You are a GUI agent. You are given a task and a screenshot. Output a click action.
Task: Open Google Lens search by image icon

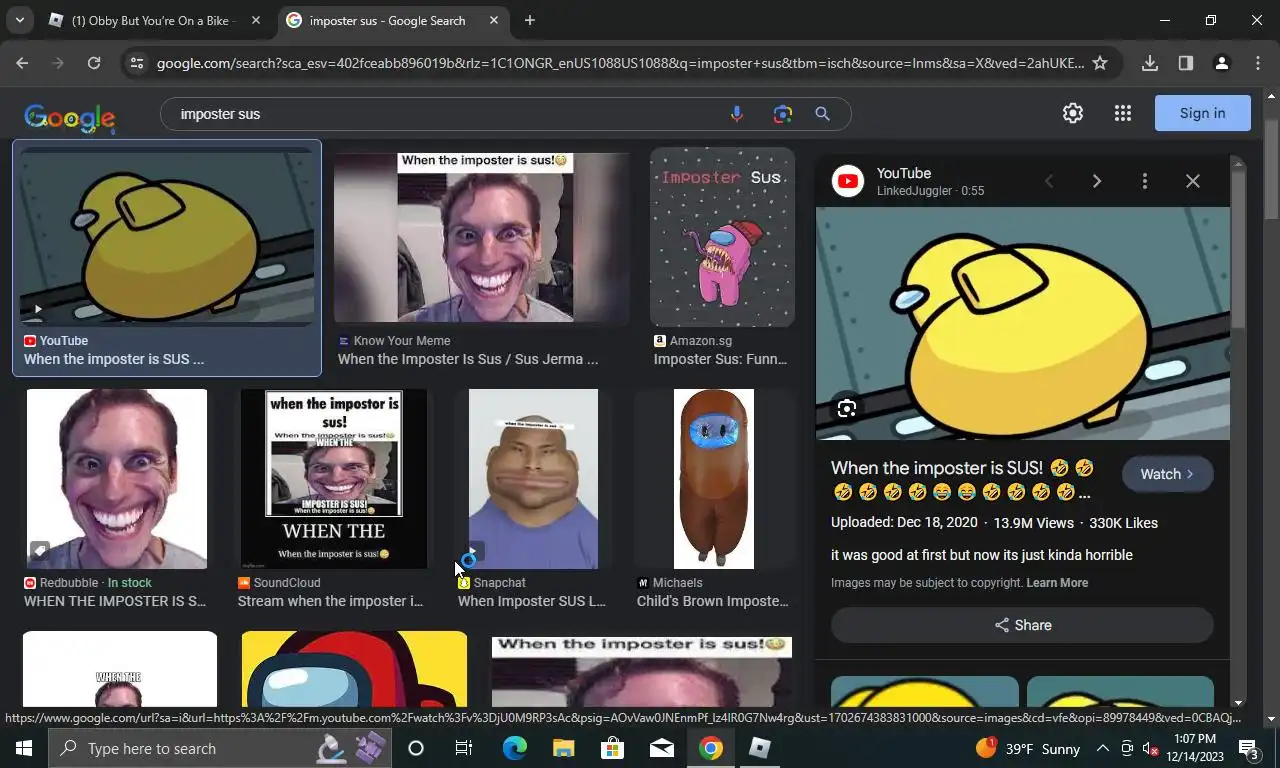[783, 114]
